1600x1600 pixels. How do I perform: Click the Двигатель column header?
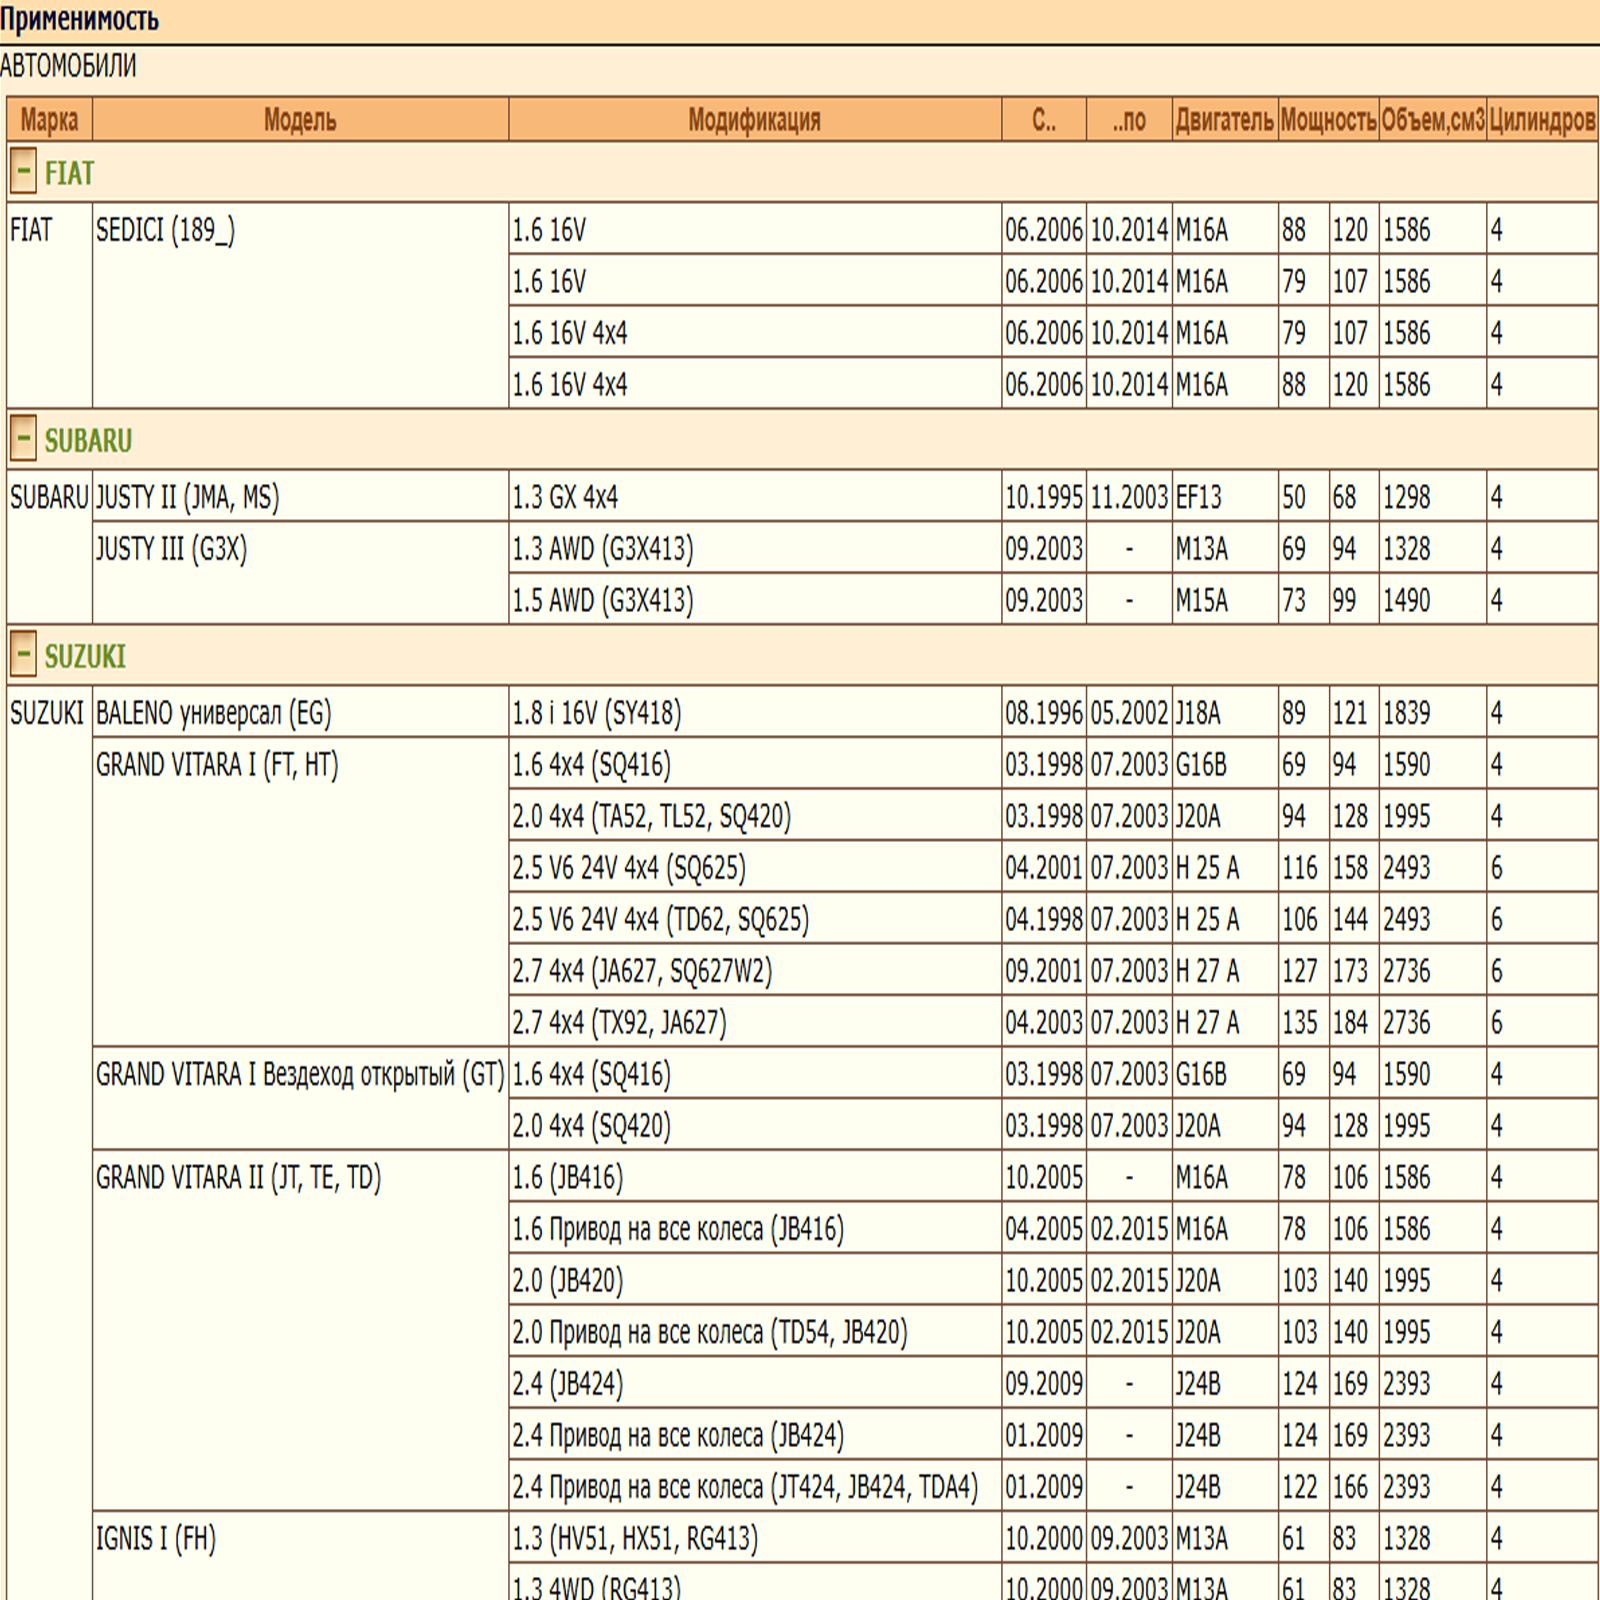[1224, 120]
